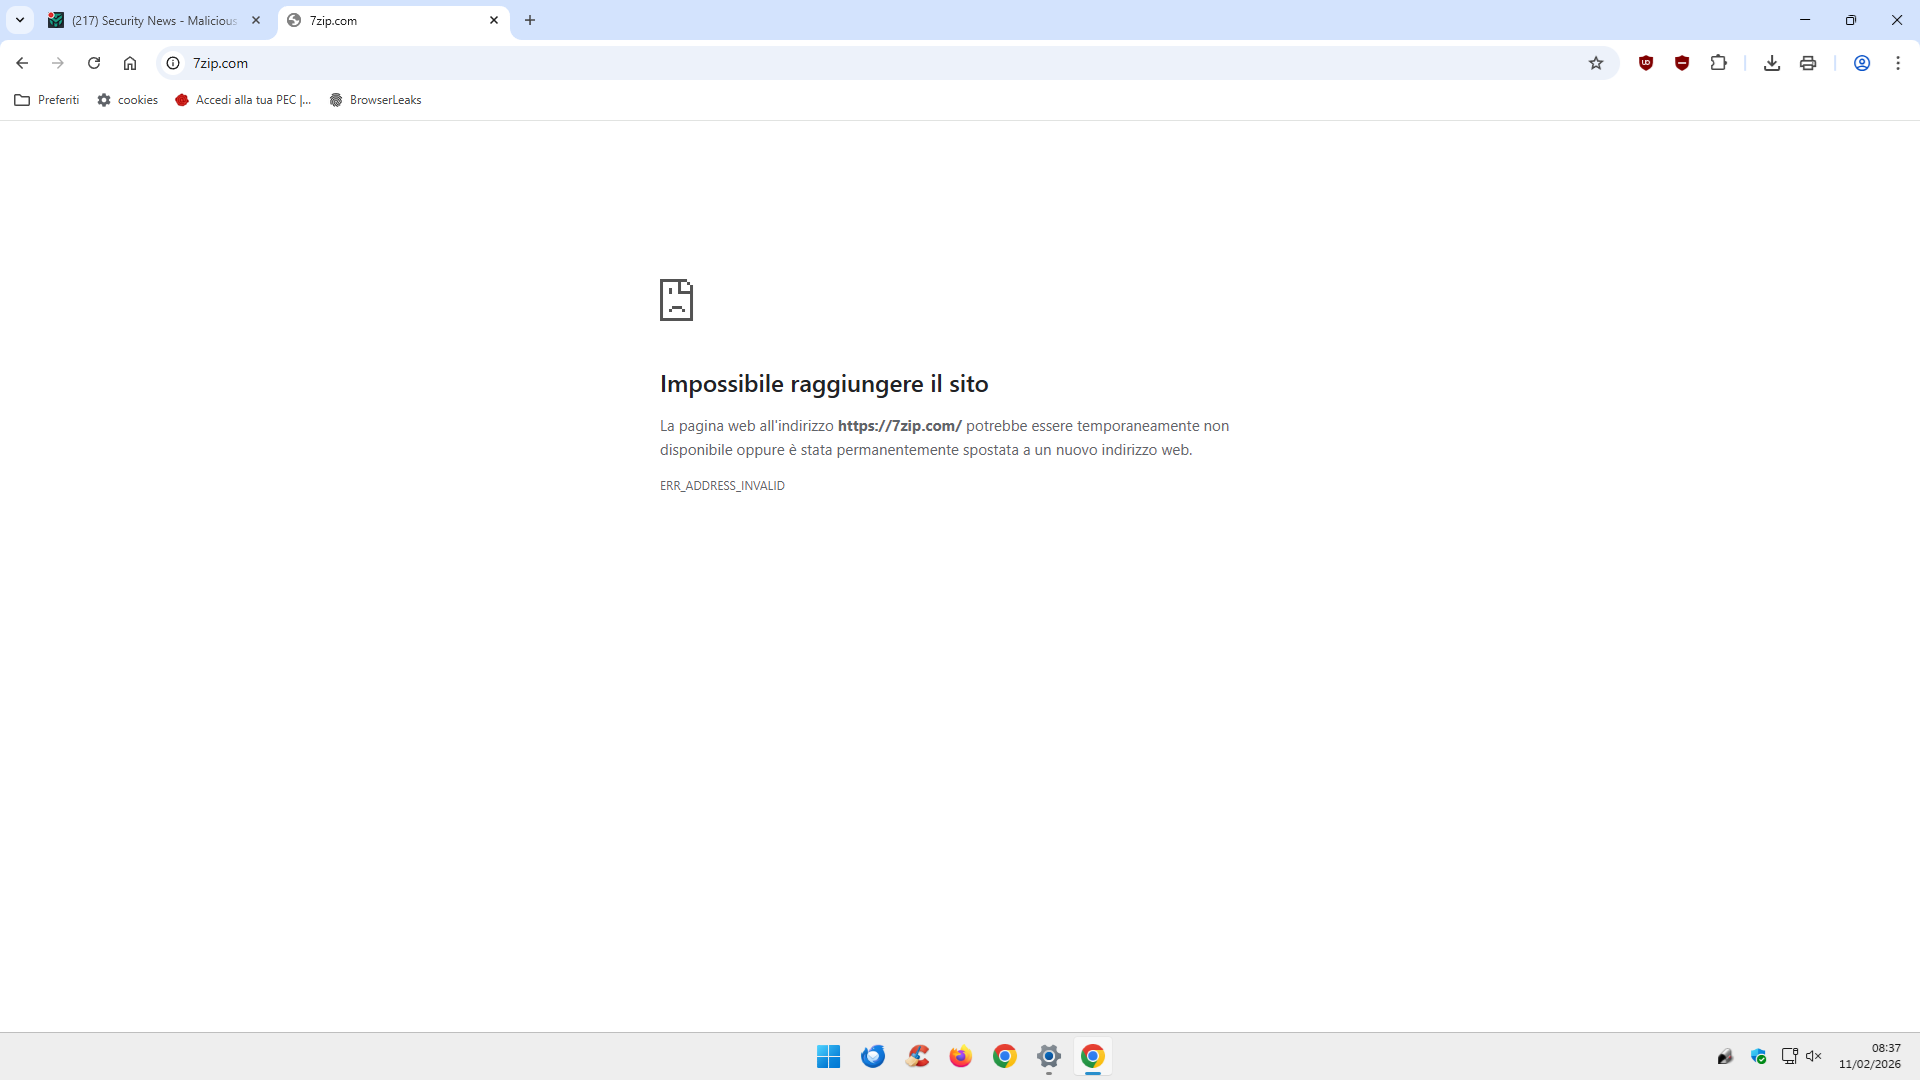Viewport: 1920px width, 1080px height.
Task: Click the muted volume tray icon
Action: point(1814,1056)
